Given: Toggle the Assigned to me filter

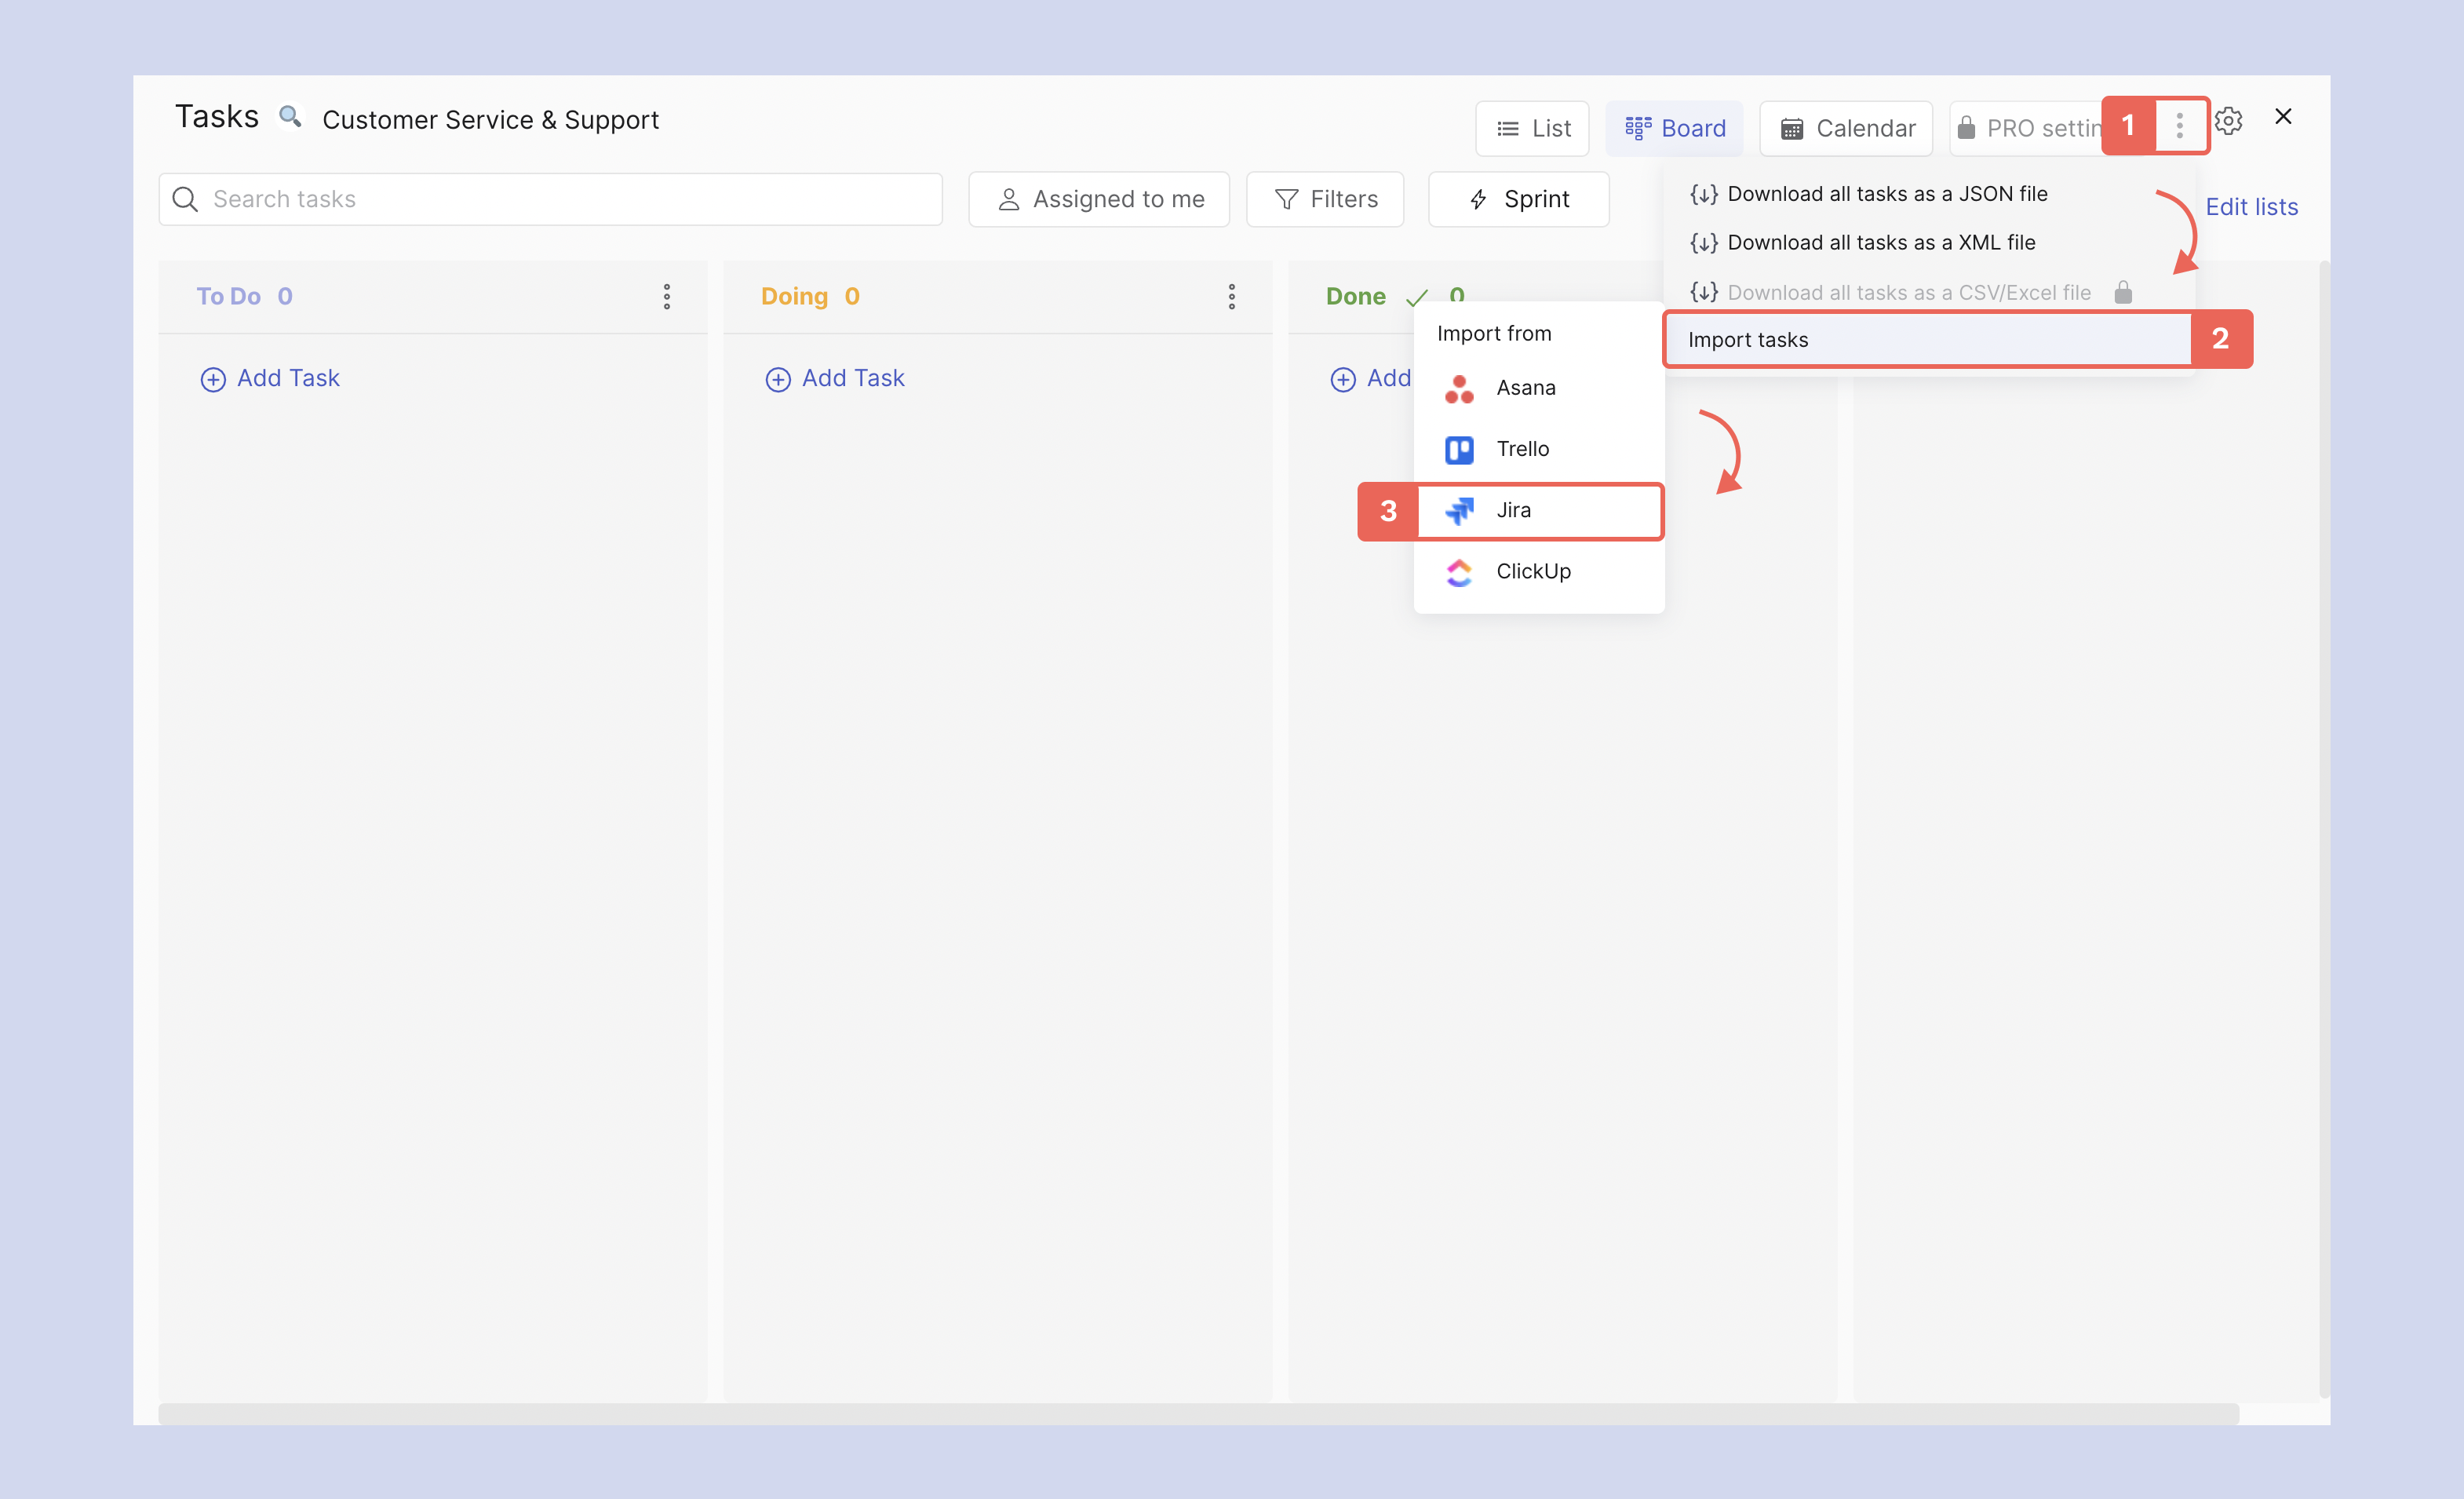Looking at the screenshot, I should pyautogui.click(x=1099, y=199).
